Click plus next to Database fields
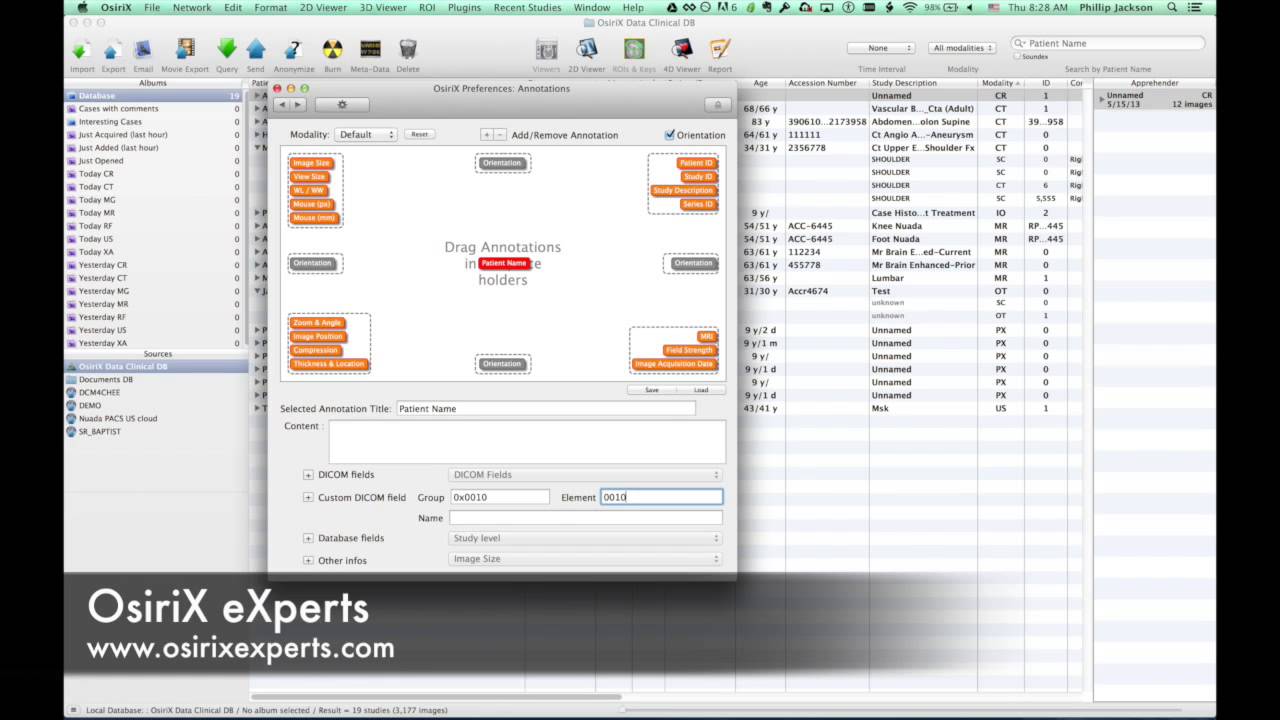Viewport: 1280px width, 720px height. click(308, 538)
